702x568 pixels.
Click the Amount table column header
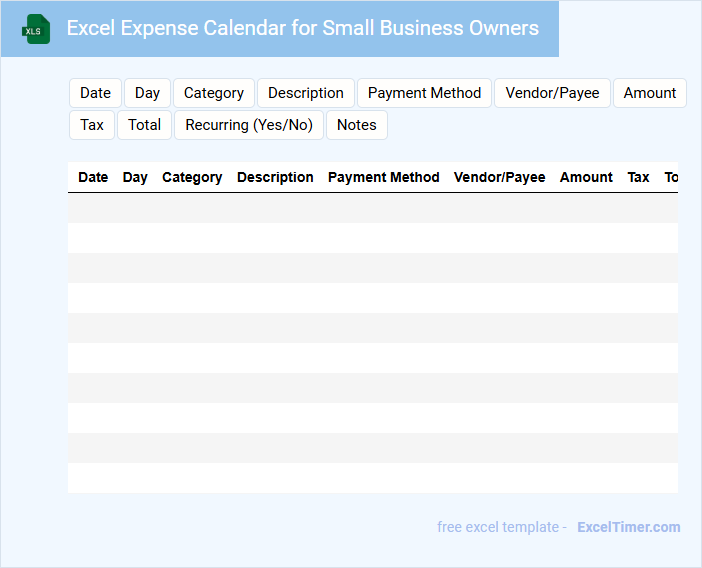click(586, 177)
